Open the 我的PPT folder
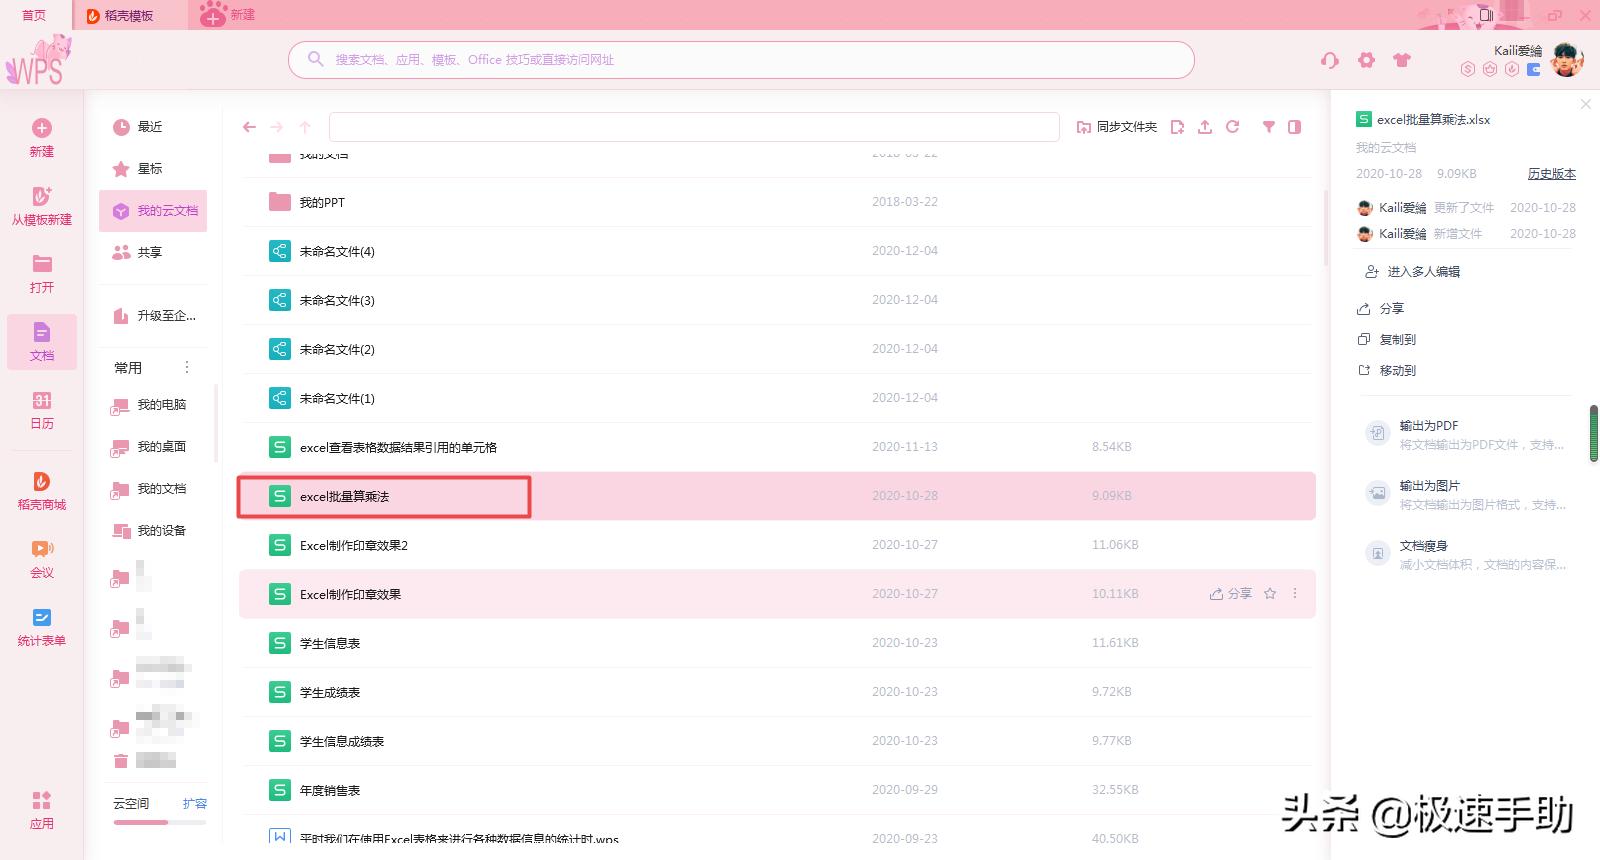The height and width of the screenshot is (860, 1600). pos(776,202)
